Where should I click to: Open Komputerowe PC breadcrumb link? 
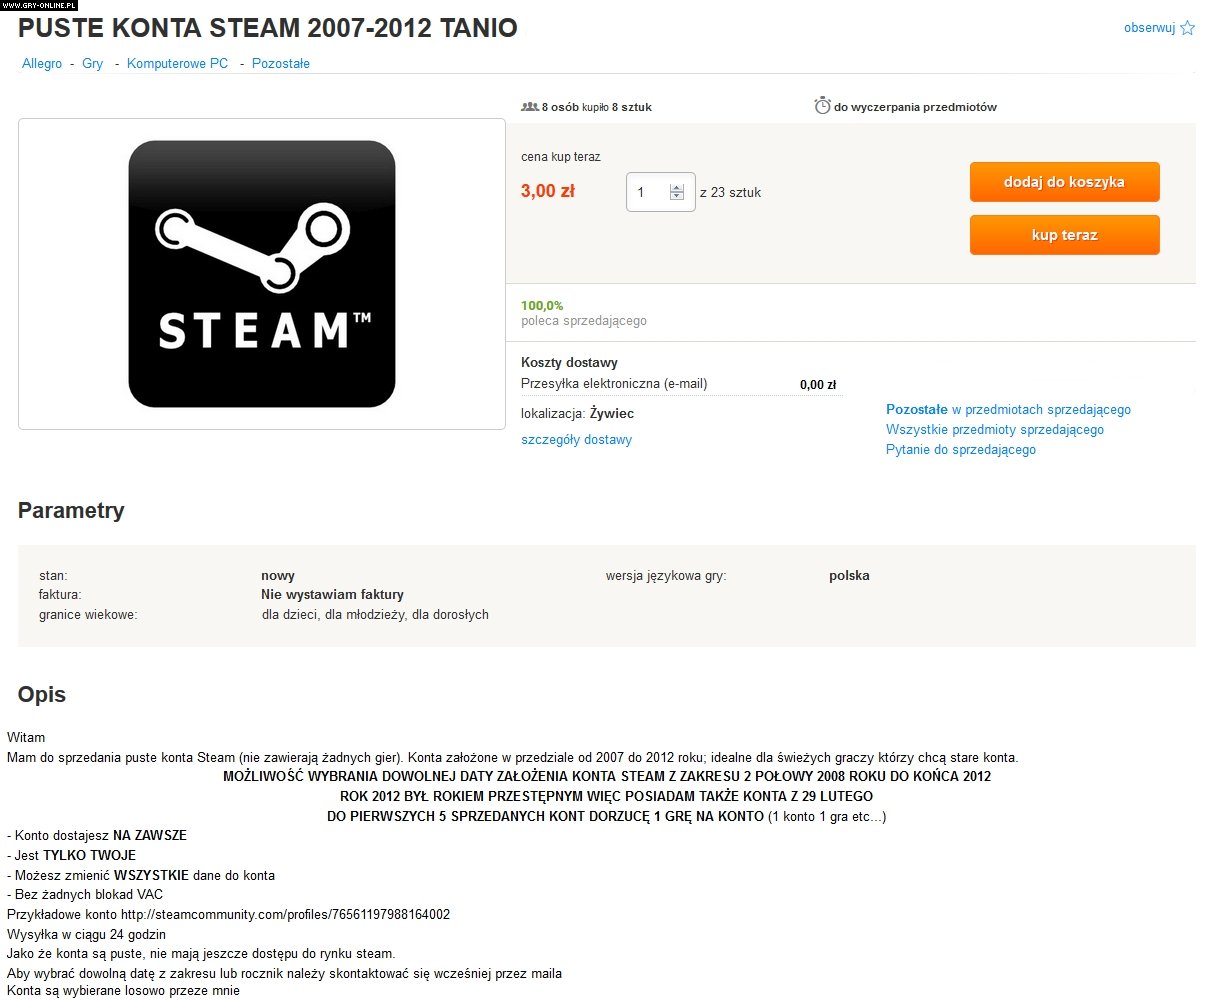click(177, 63)
